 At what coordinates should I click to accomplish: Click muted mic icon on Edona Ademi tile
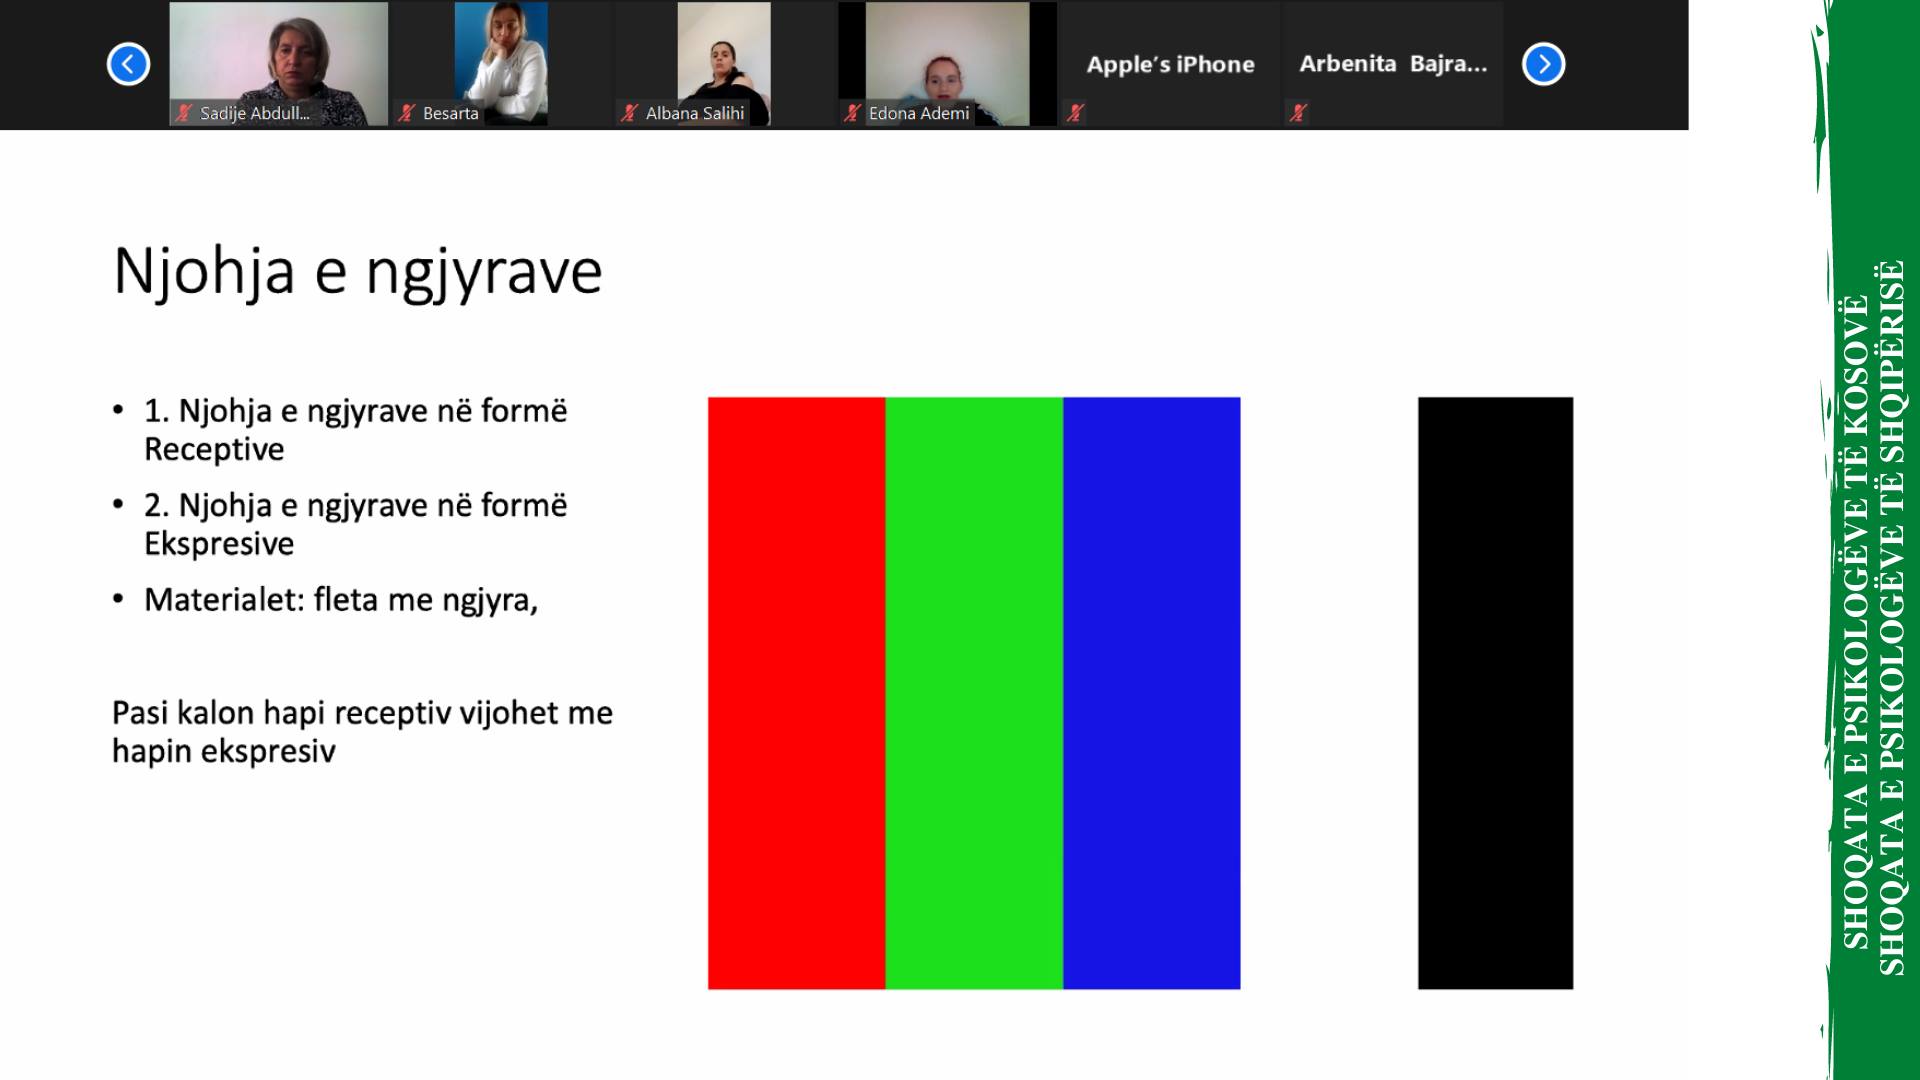click(852, 113)
